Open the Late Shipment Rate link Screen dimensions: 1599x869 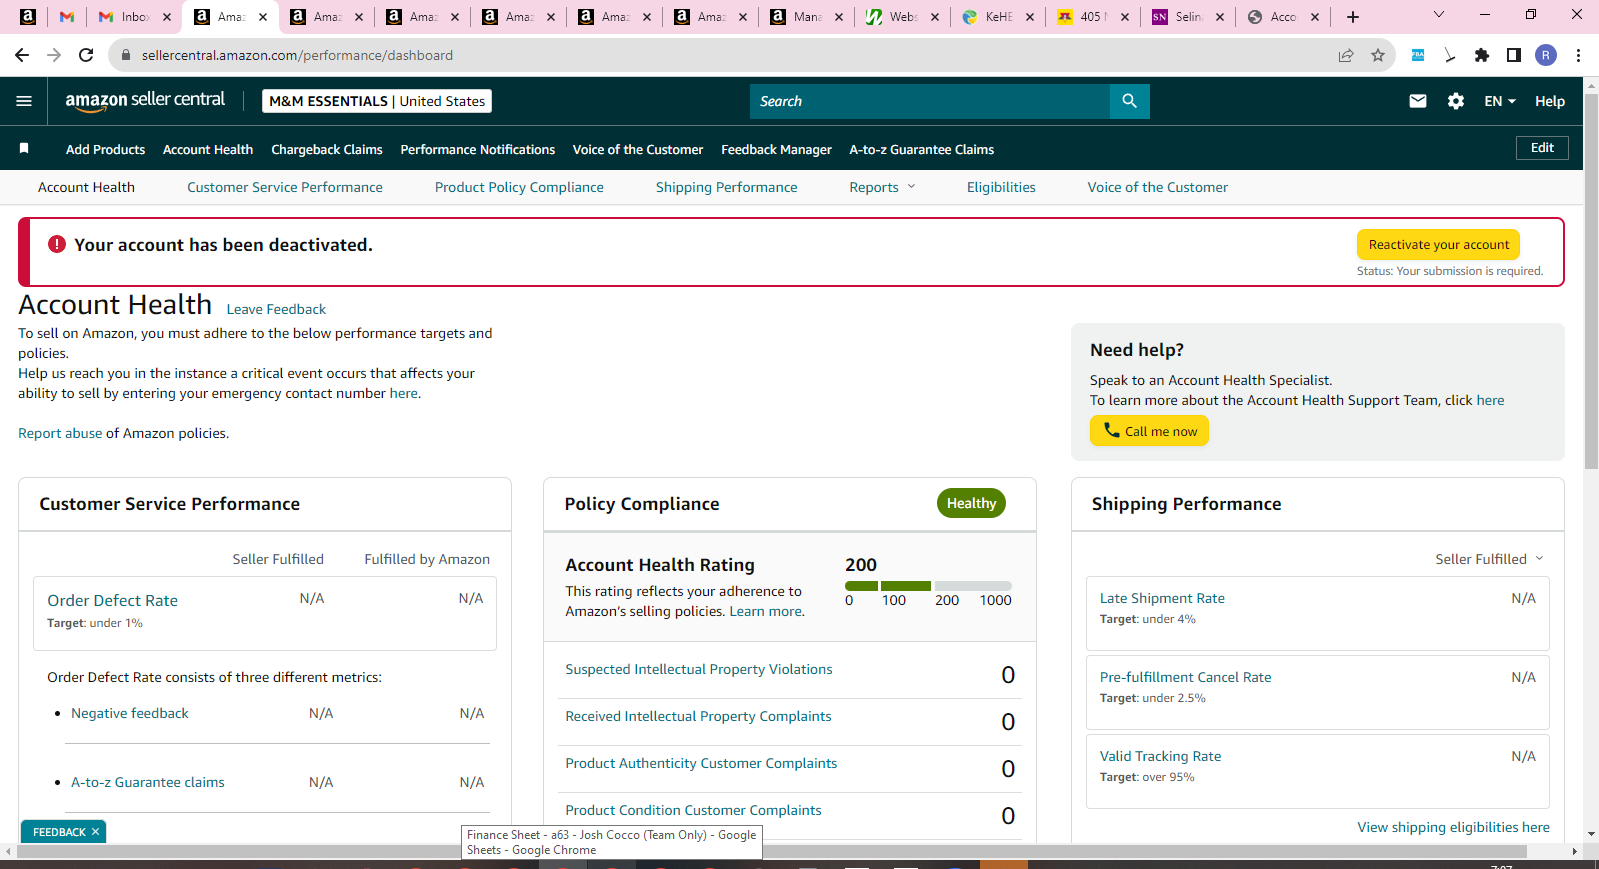pos(1162,598)
